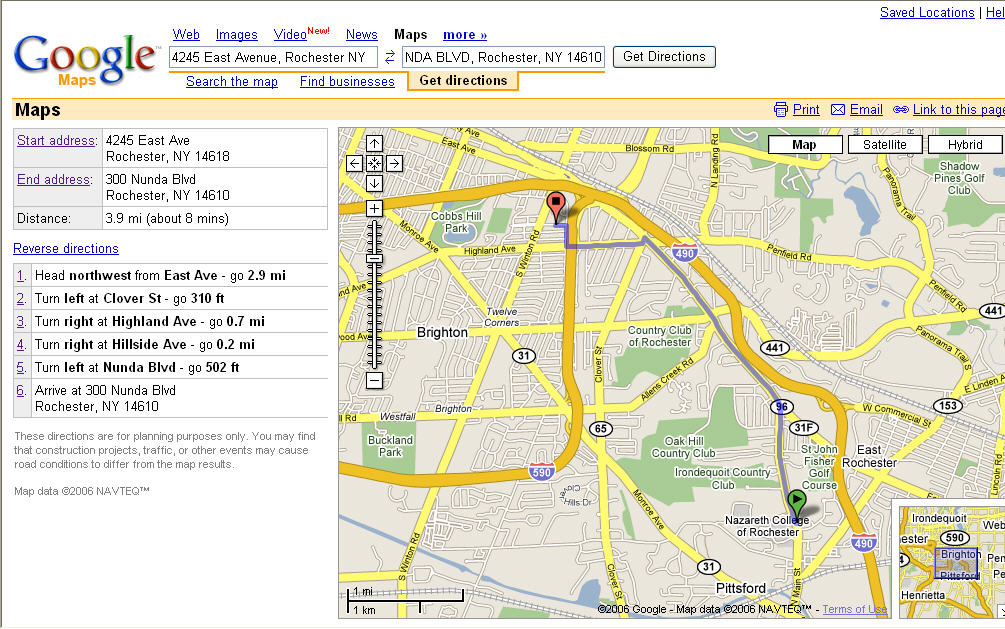The height and width of the screenshot is (629, 1005).
Task: Open direction step 5 link
Action: pyautogui.click(x=21, y=368)
